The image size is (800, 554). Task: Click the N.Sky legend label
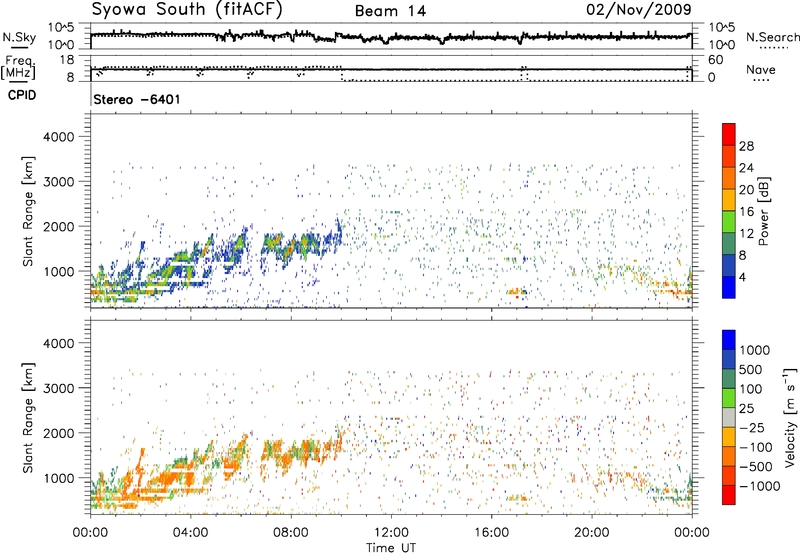[19, 37]
